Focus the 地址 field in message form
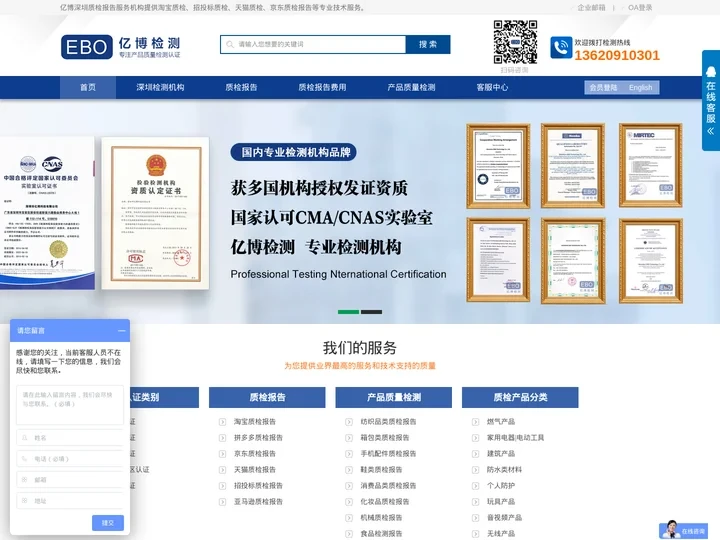The width and height of the screenshot is (720, 540). tap(70, 501)
